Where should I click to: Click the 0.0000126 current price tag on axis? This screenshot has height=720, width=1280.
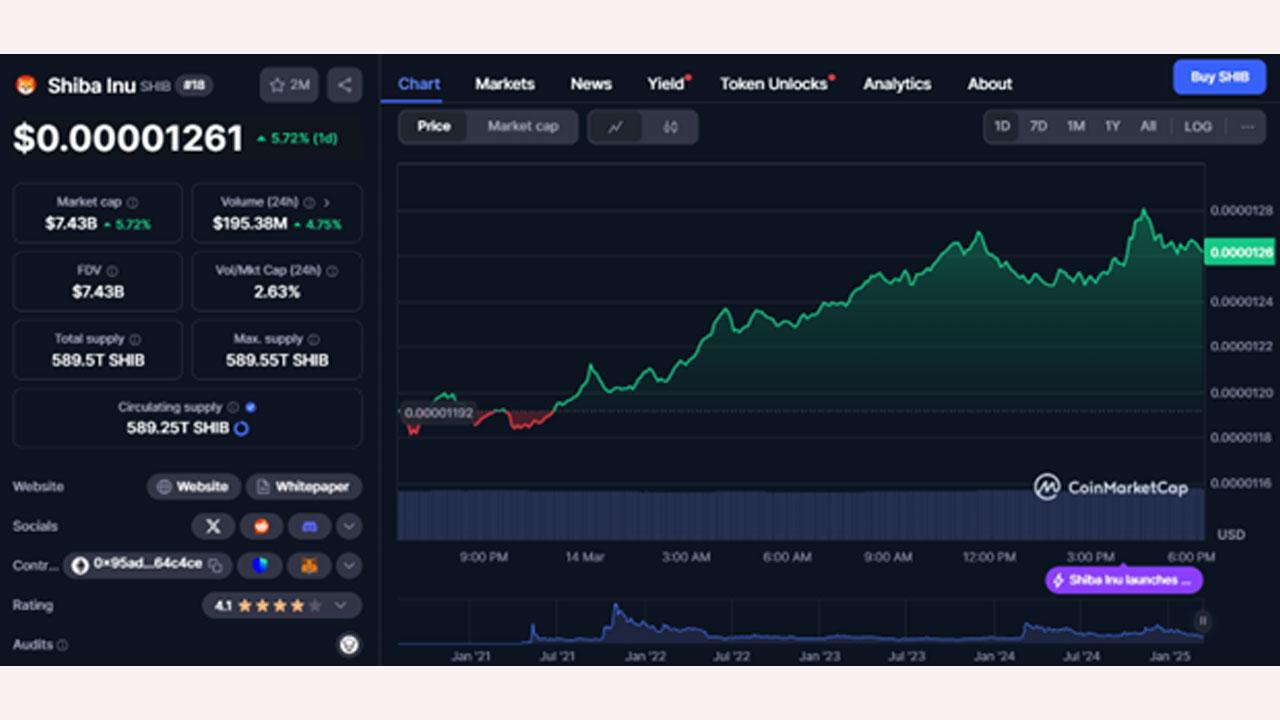pyautogui.click(x=1240, y=252)
